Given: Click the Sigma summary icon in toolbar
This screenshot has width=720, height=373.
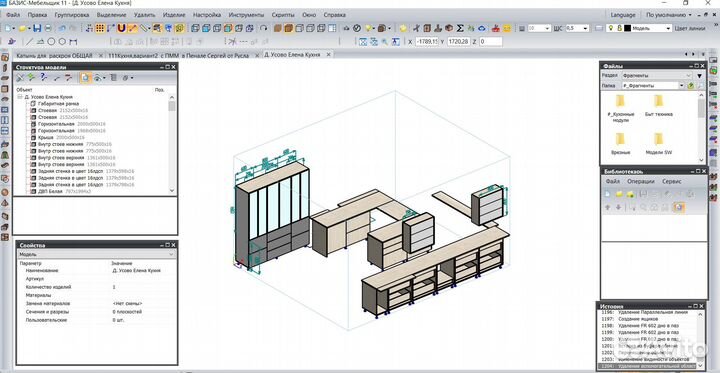Looking at the screenshot, I should 461,28.
